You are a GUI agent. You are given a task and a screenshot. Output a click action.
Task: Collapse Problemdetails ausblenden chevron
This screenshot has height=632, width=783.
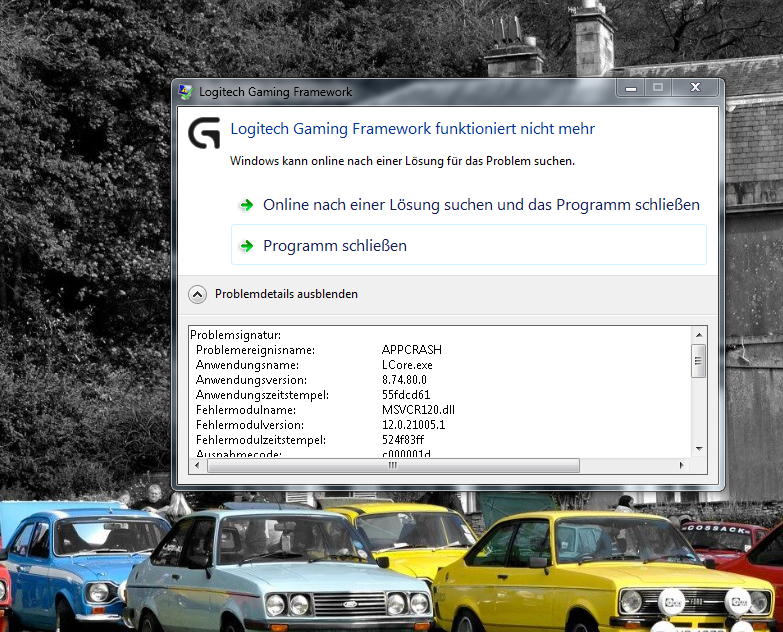point(197,295)
